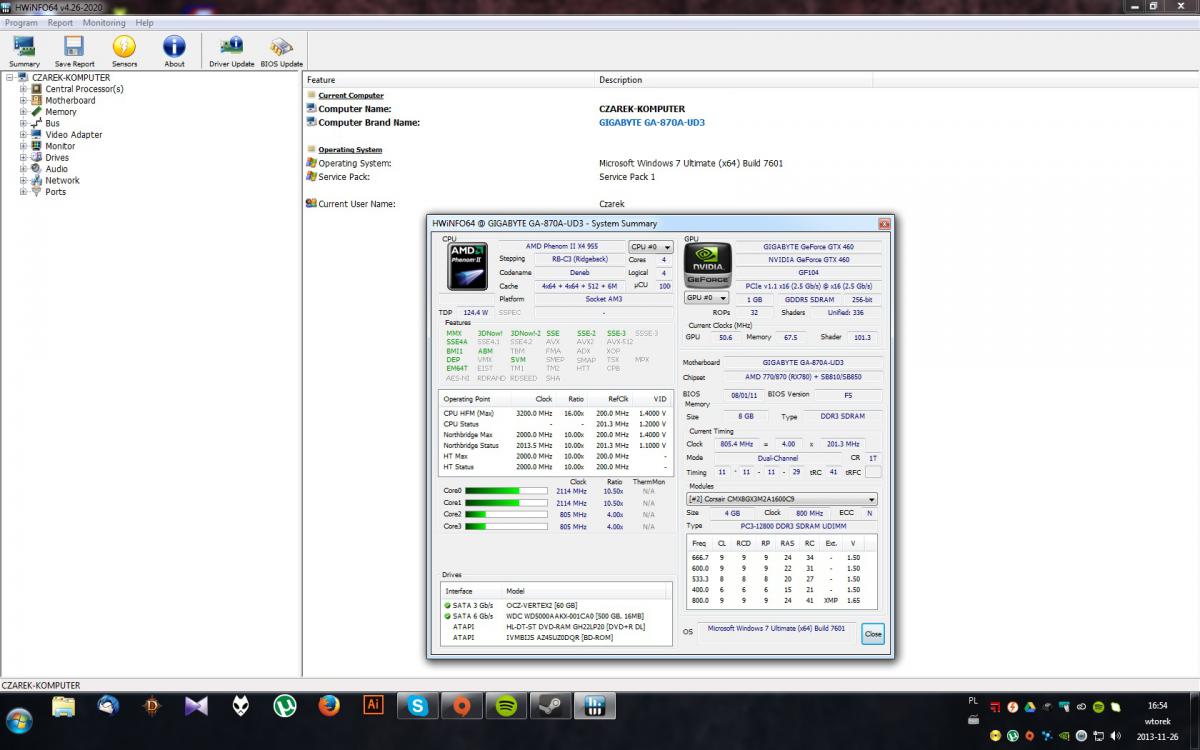
Task: Launch Diablo III from taskbar
Action: coord(152,706)
